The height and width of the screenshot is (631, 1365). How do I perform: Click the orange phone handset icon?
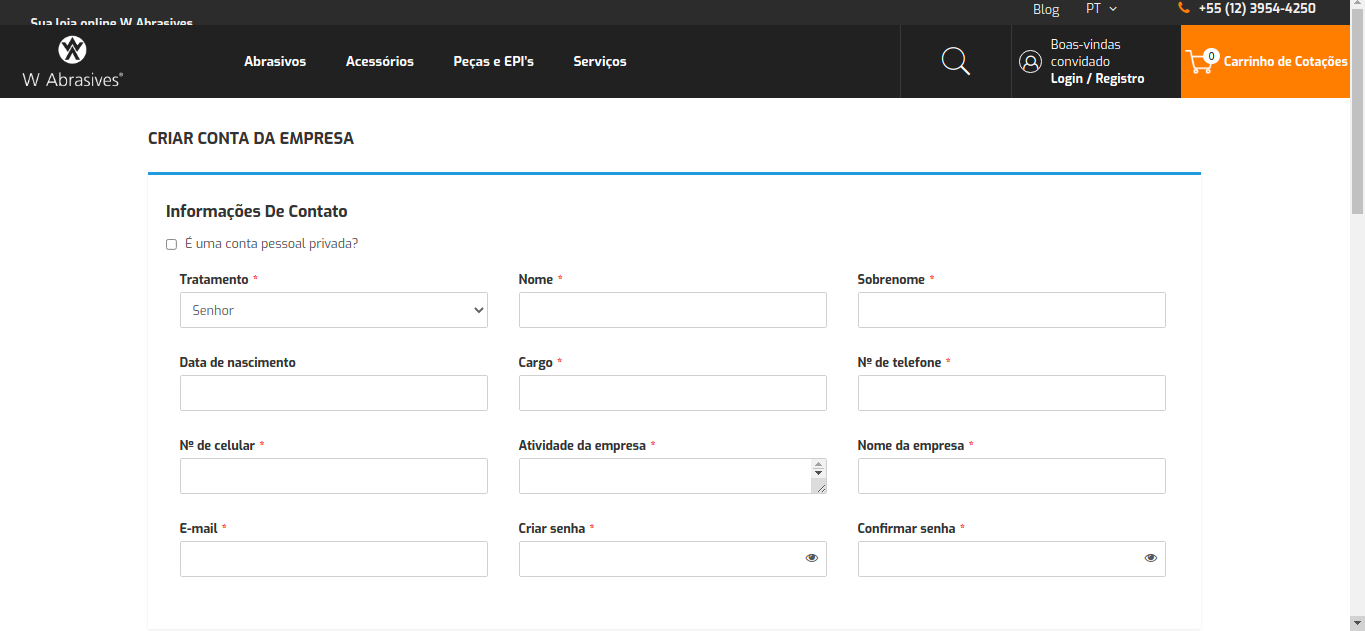1184,8
